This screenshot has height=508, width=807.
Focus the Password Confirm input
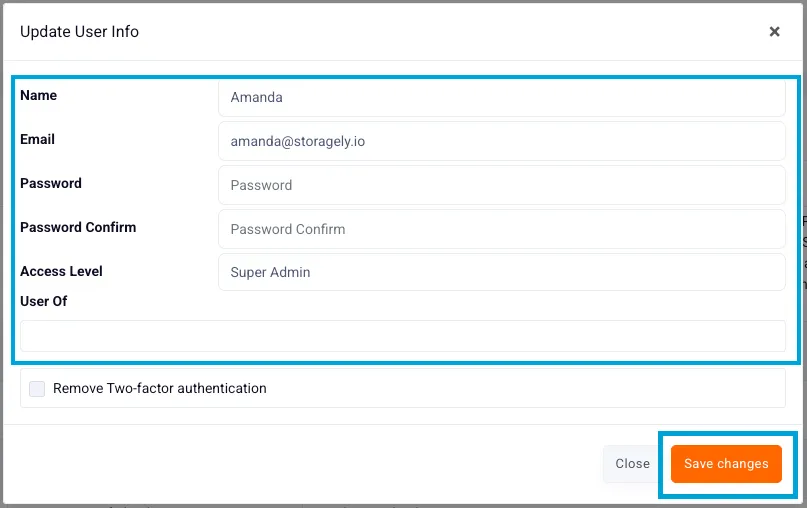tap(501, 229)
